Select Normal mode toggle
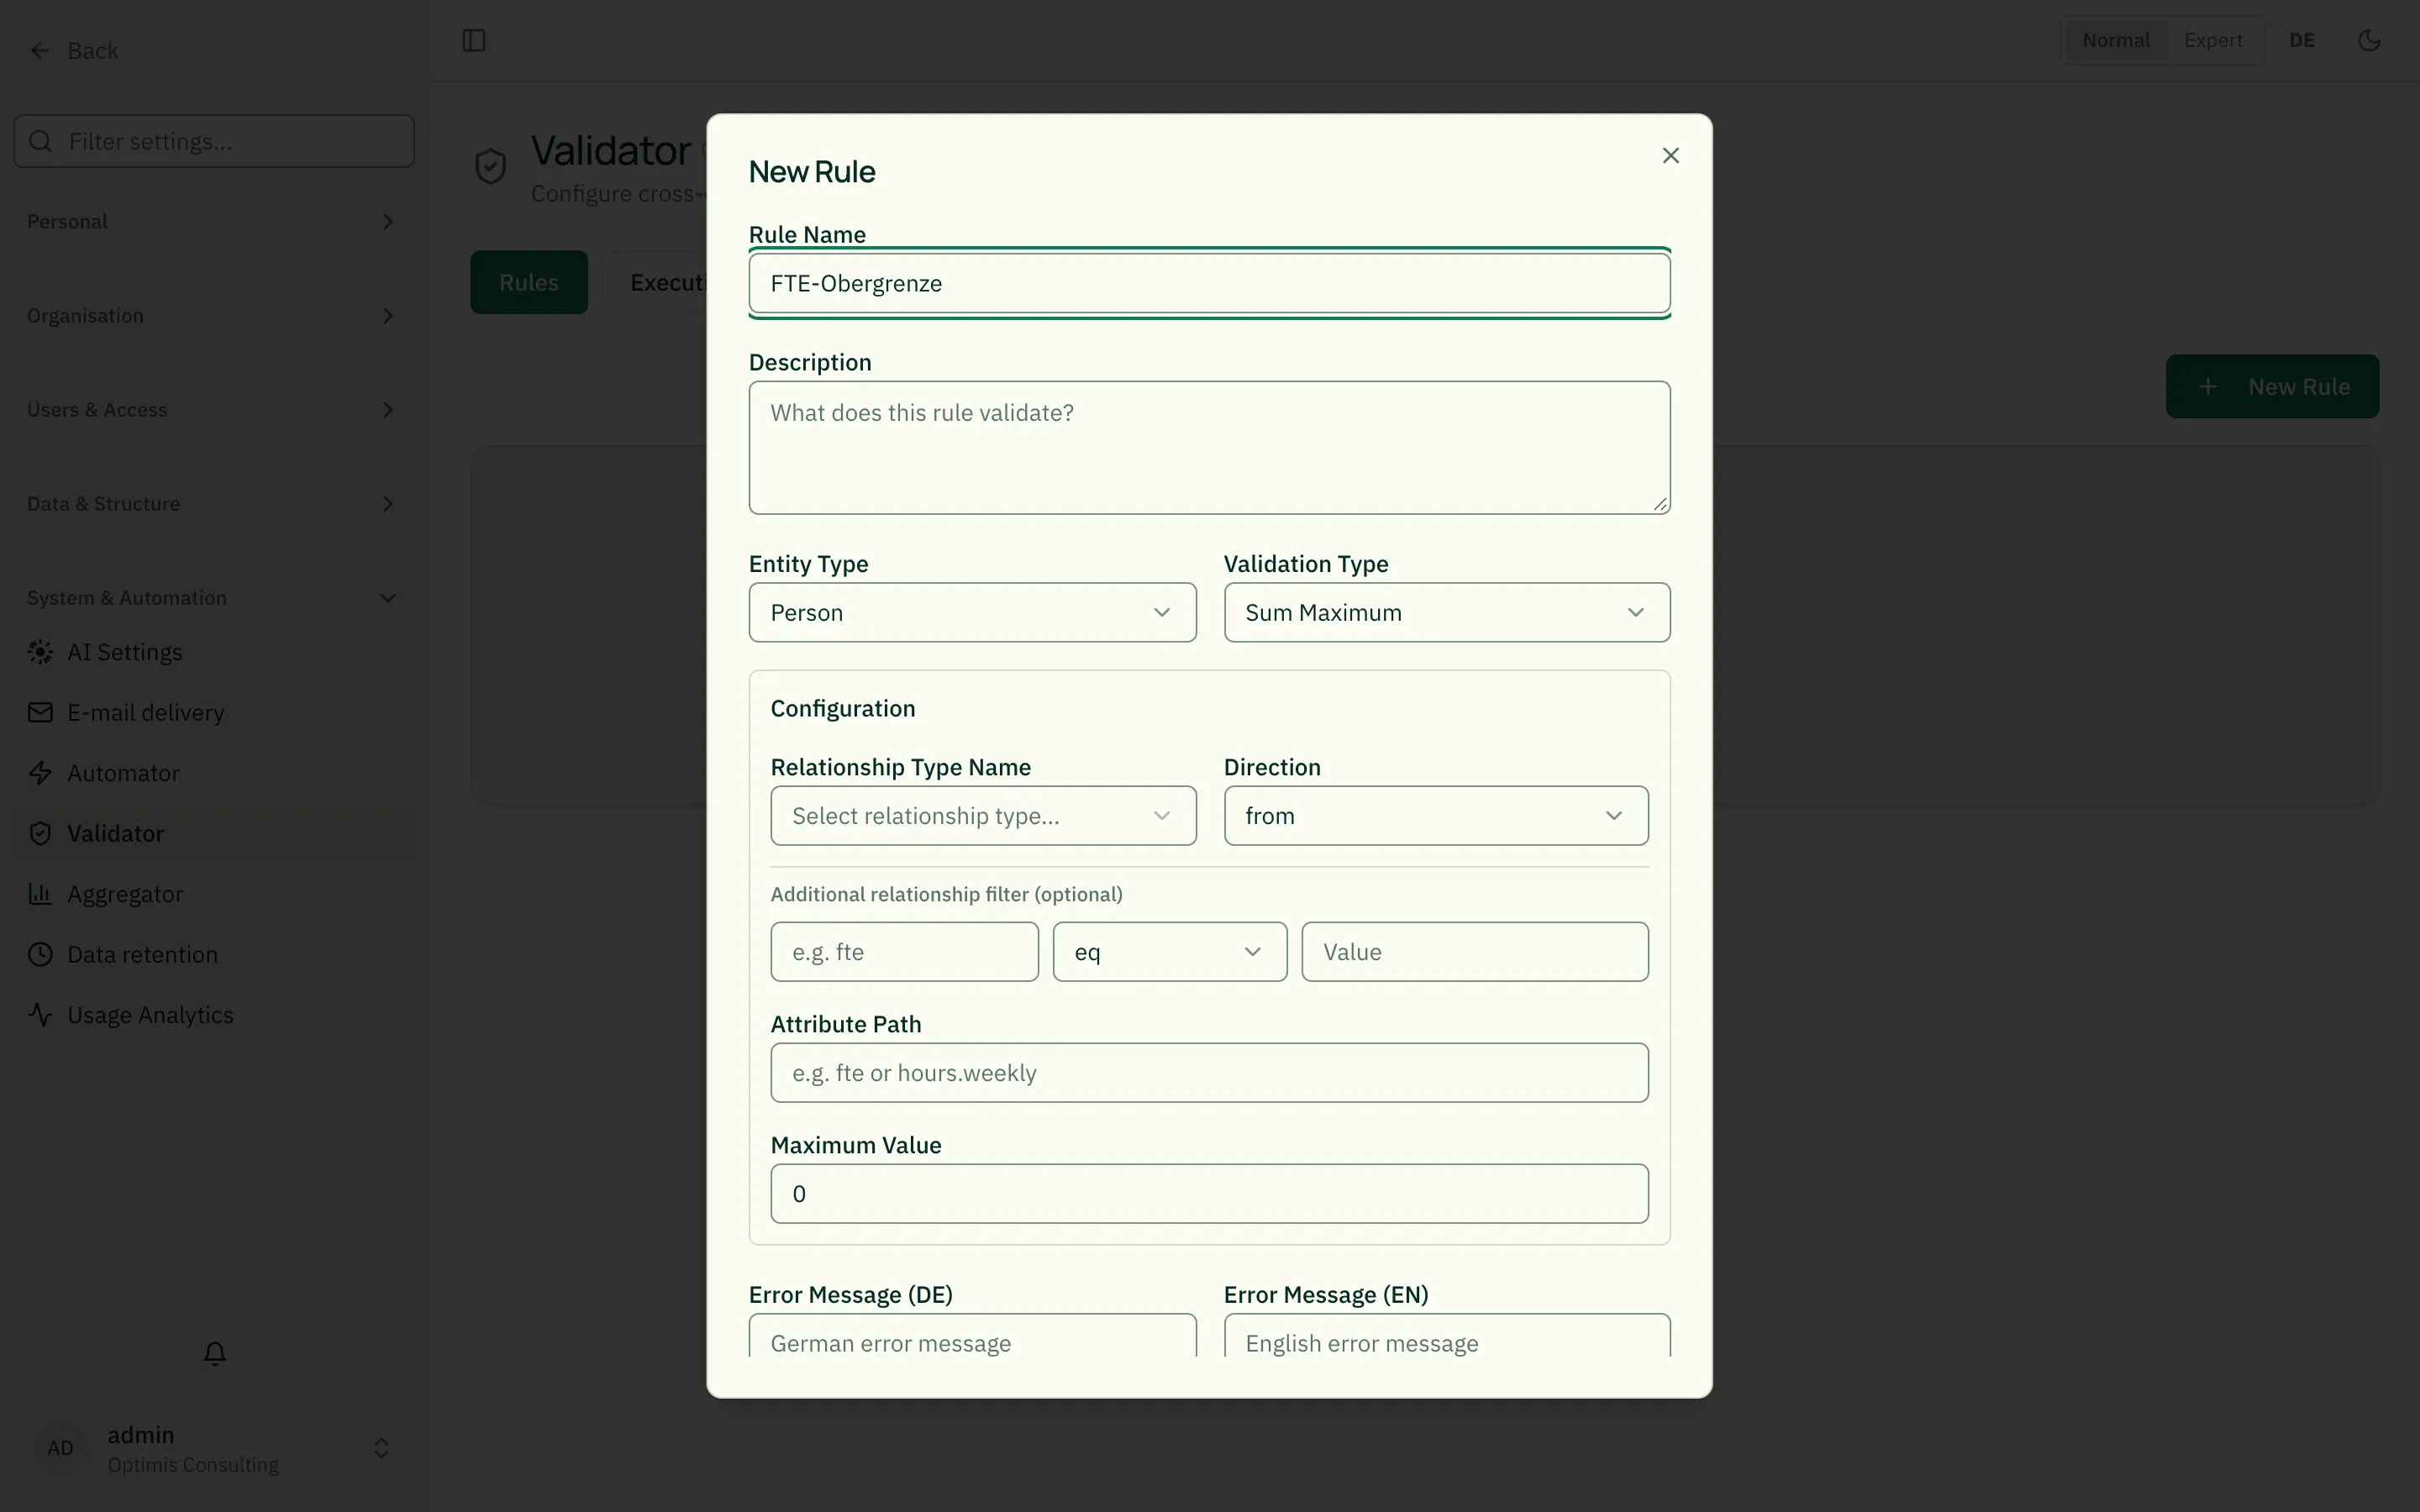 [x=2115, y=40]
